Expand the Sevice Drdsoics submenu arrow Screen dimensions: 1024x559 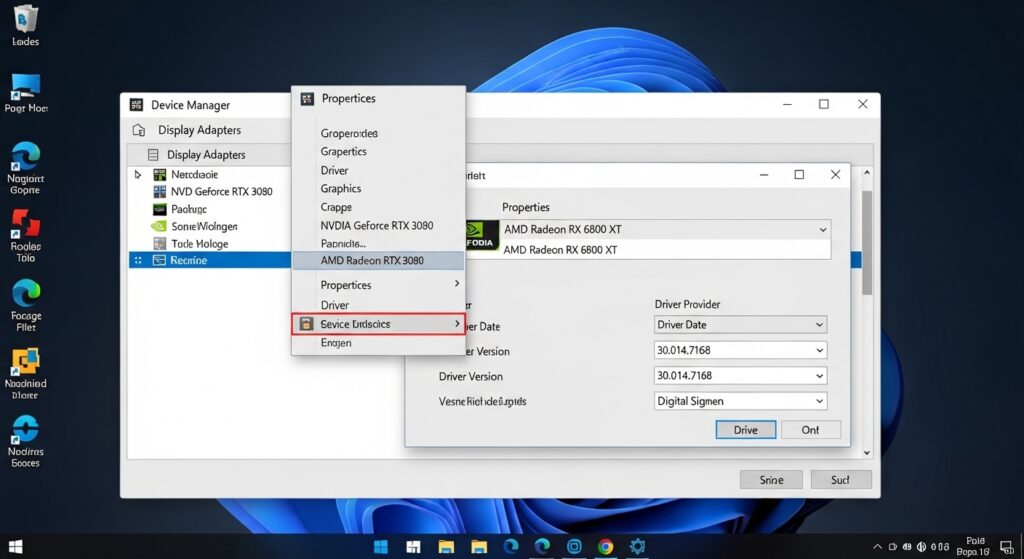[x=456, y=323]
